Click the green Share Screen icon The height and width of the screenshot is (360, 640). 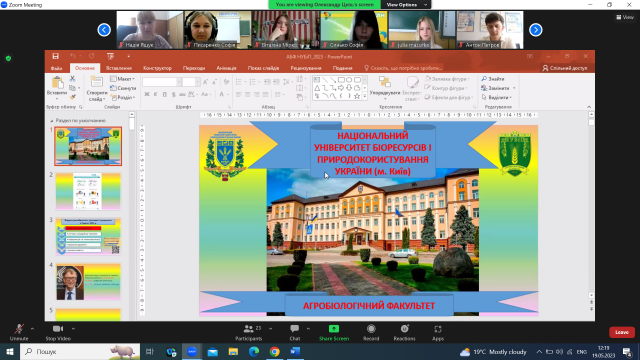tap(334, 329)
